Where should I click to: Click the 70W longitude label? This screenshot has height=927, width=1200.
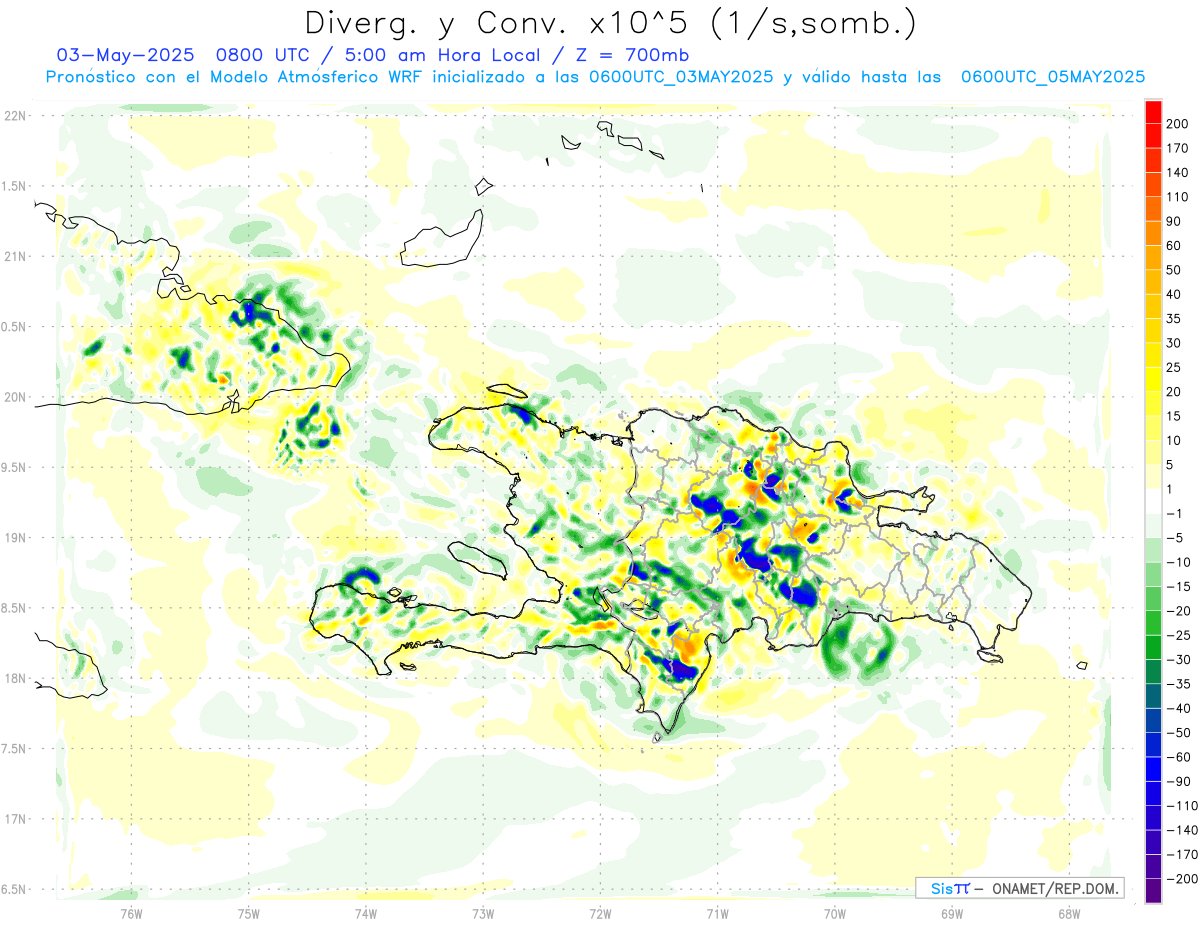835,913
